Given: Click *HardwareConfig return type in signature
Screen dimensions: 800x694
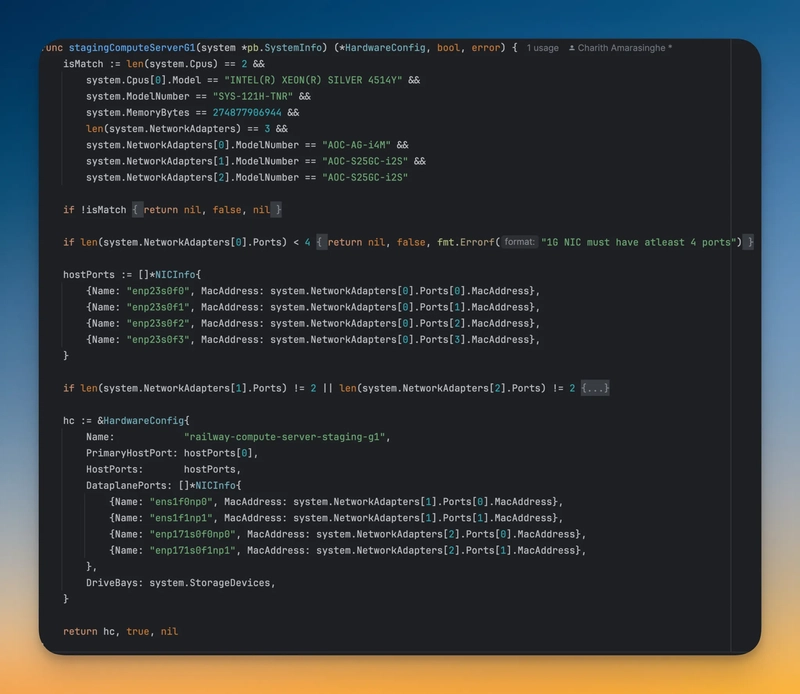Looking at the screenshot, I should [x=382, y=47].
